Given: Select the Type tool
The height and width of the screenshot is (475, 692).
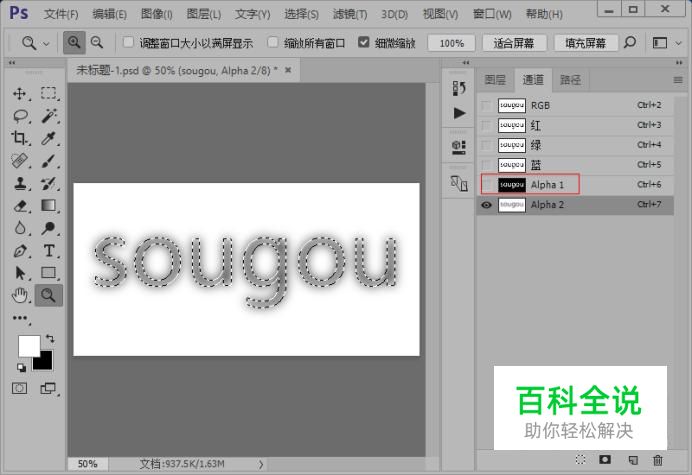Looking at the screenshot, I should point(49,251).
